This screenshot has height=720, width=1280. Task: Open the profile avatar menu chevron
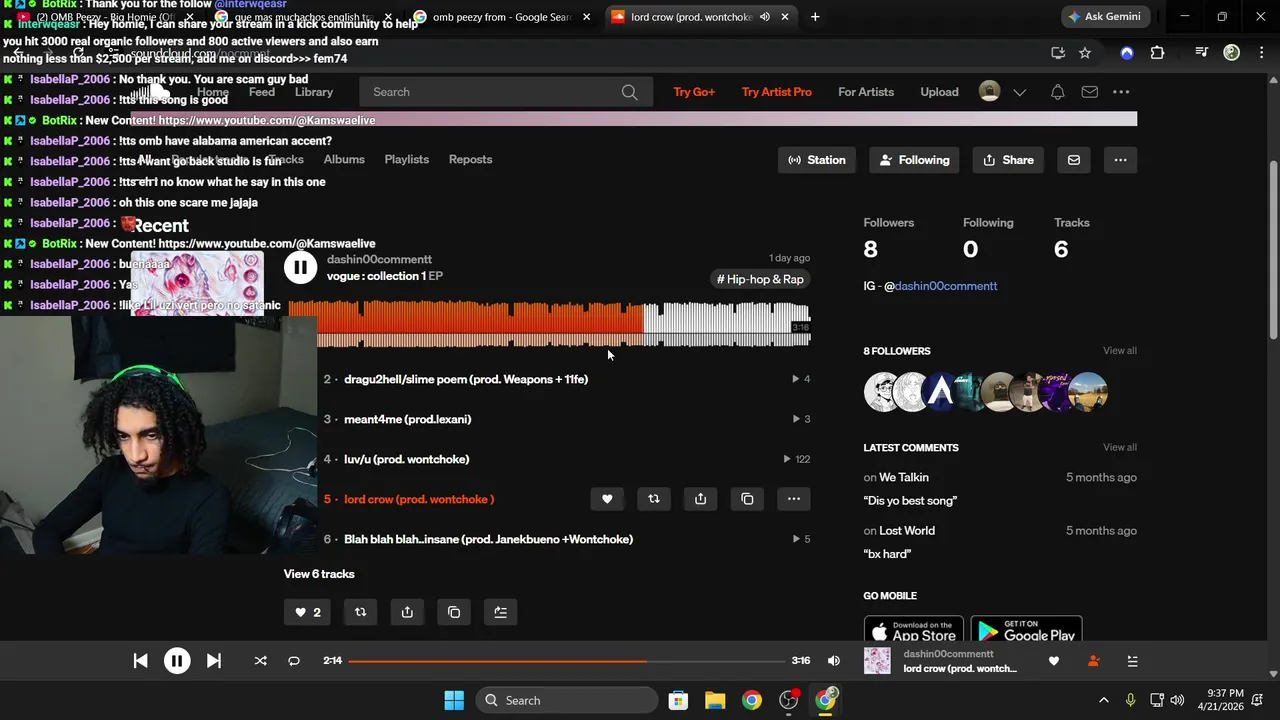point(1019,92)
